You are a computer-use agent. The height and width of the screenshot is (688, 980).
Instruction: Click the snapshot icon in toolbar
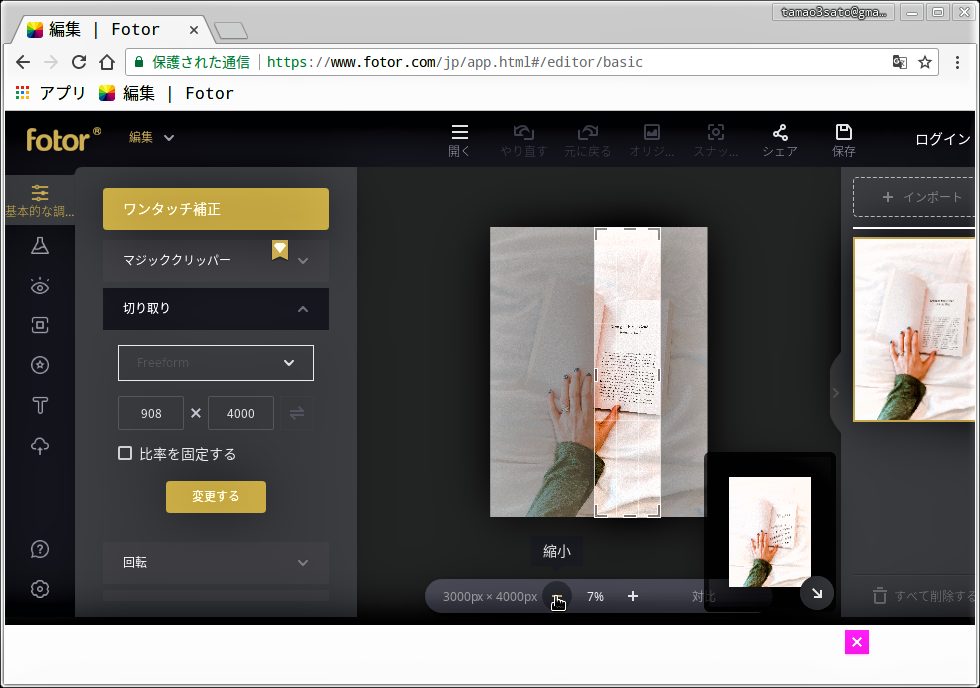(x=716, y=132)
